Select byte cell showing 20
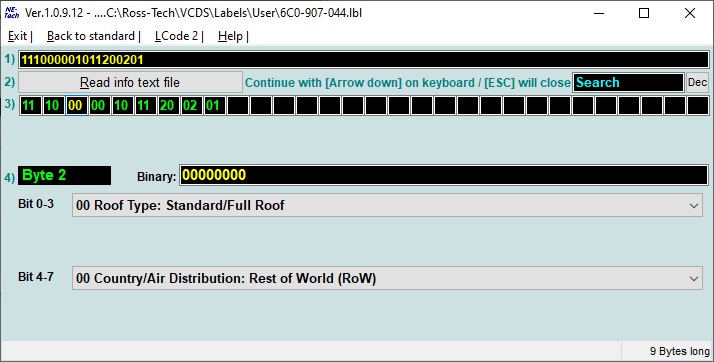Image resolution: width=714 pixels, height=362 pixels. click(x=168, y=106)
